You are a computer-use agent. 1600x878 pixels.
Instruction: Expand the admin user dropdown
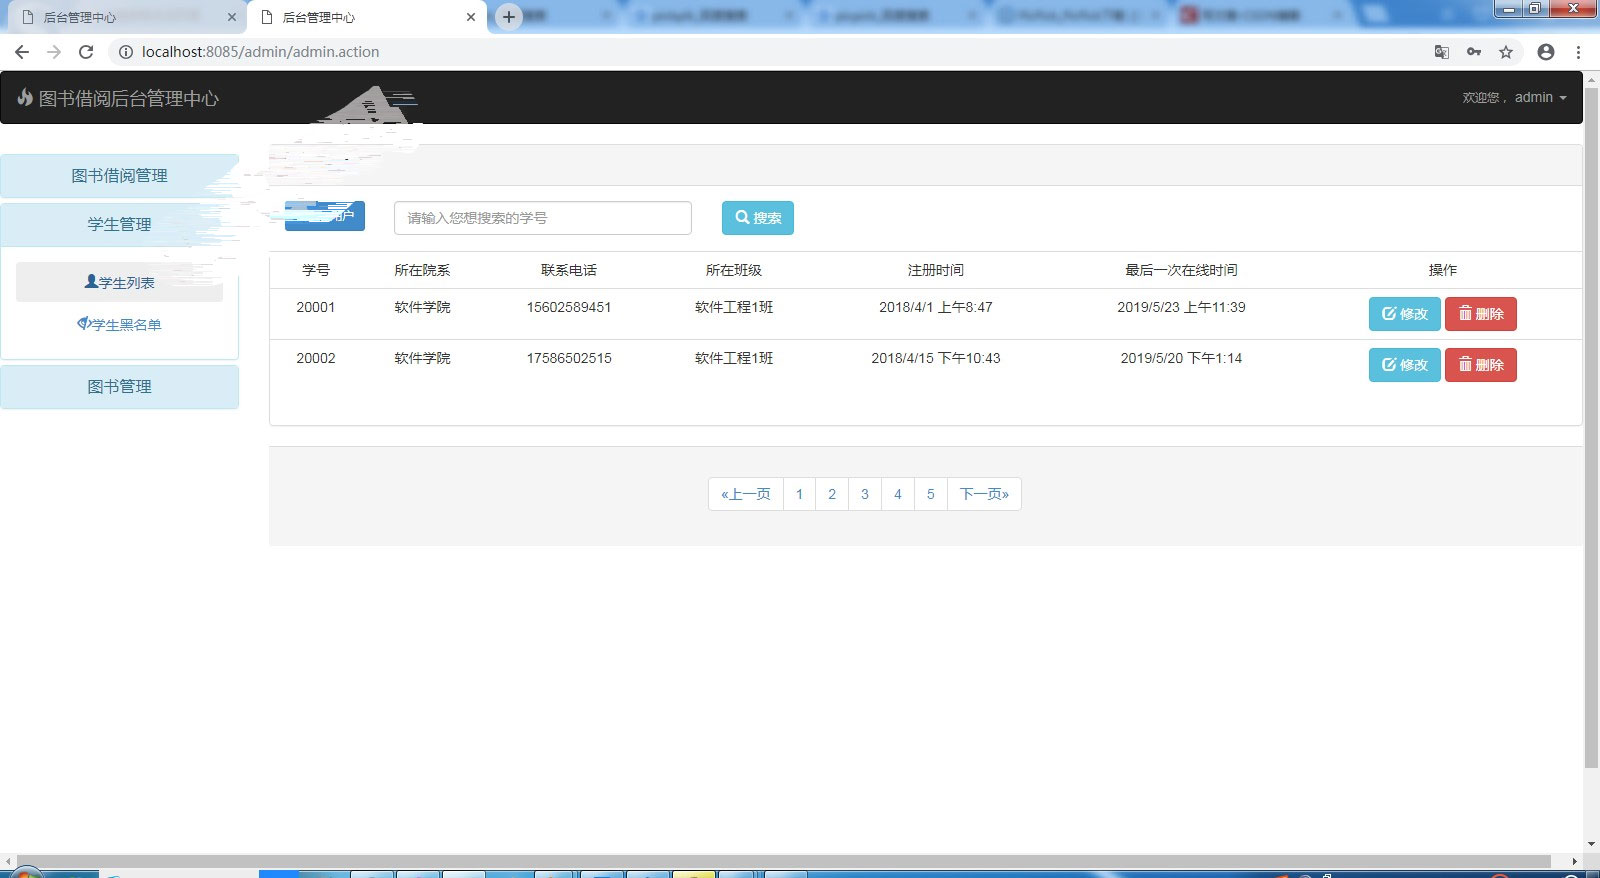(1540, 97)
